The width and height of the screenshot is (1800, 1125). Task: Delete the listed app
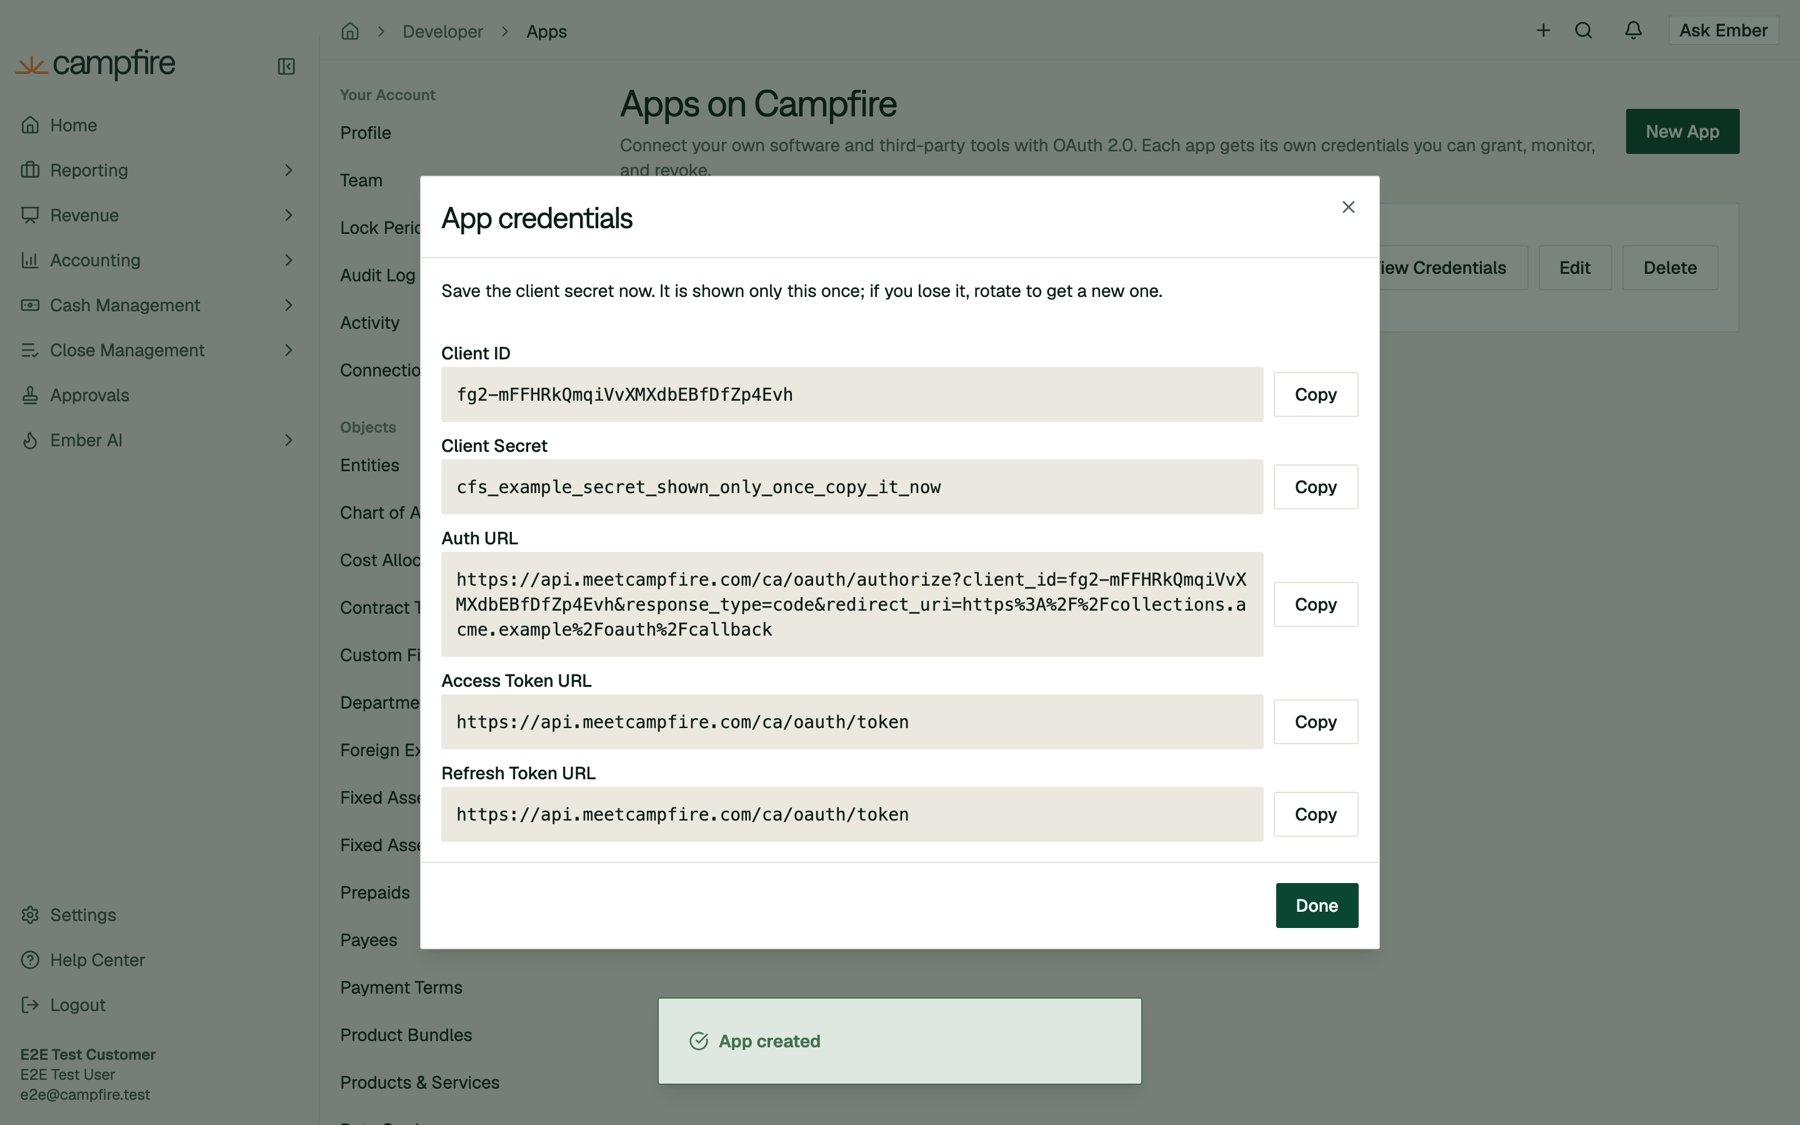pyautogui.click(x=1670, y=268)
